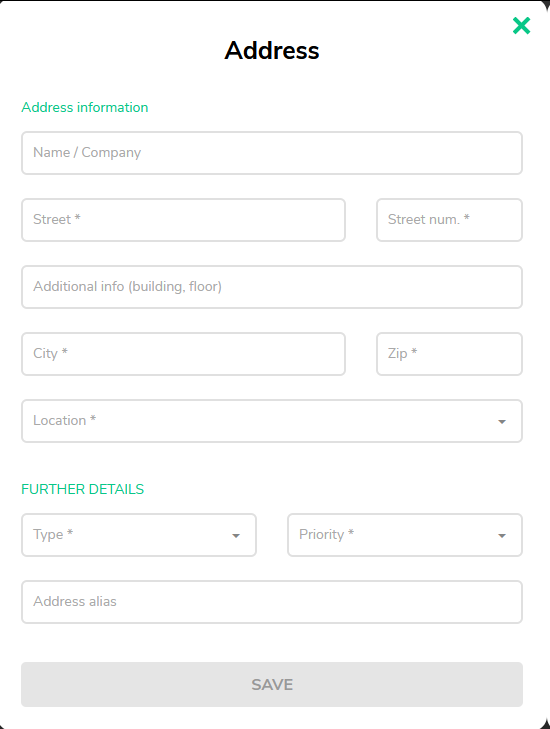Close the Address dialog with the green X
Viewport: 550px width, 729px height.
[x=521, y=26]
